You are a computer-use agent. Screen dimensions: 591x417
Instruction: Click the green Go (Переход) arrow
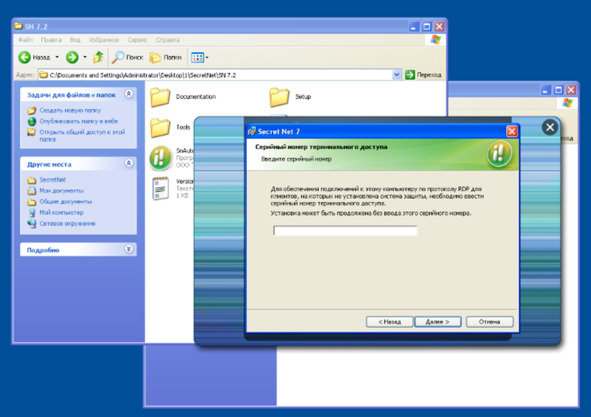click(x=410, y=75)
